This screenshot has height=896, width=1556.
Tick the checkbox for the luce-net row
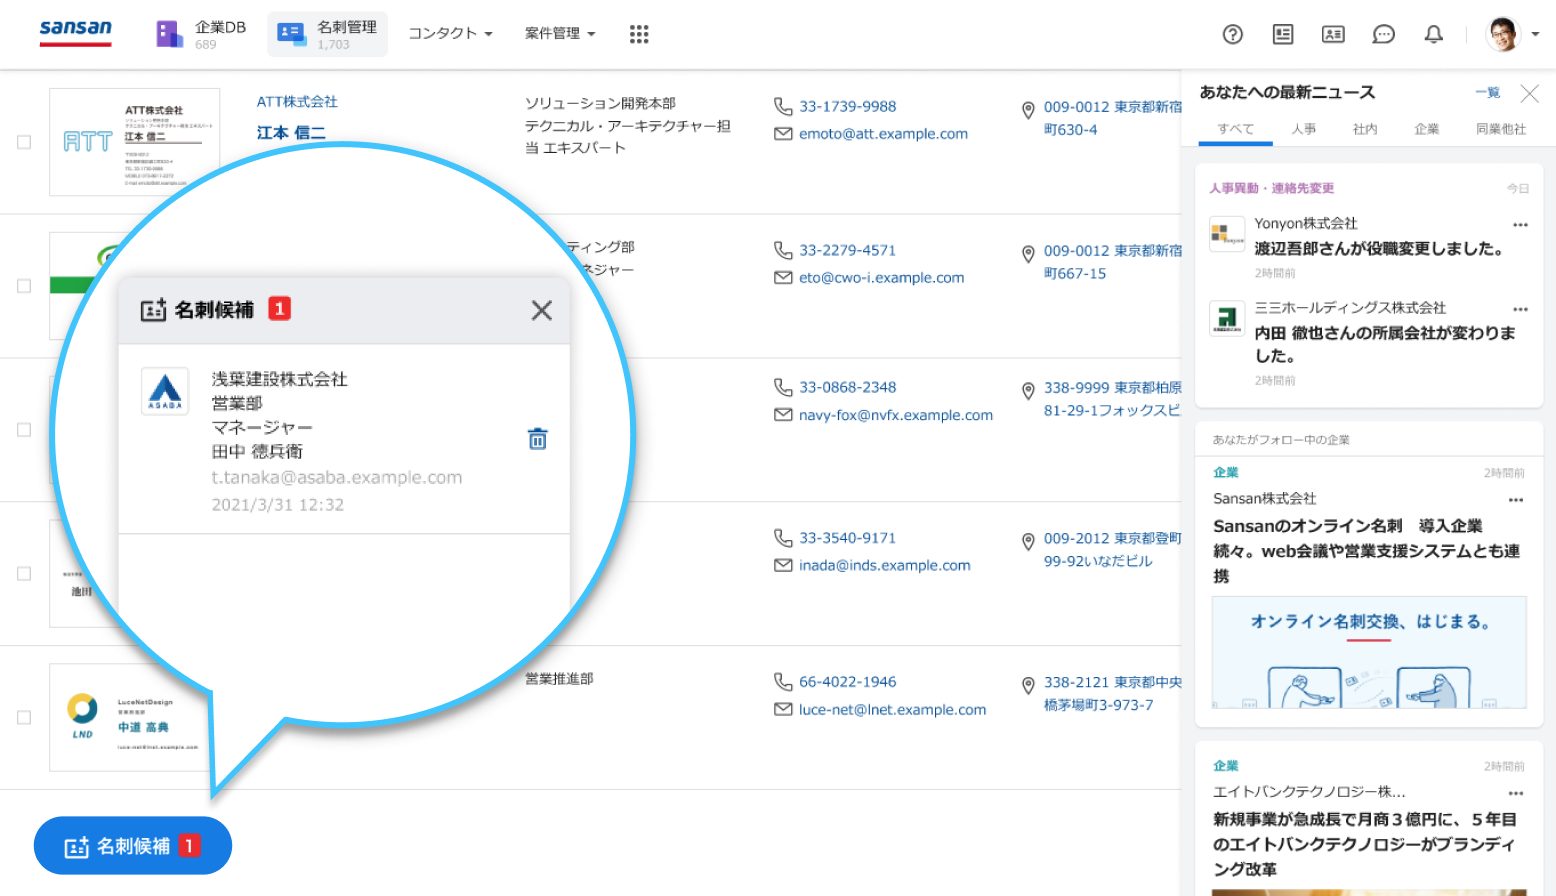[x=24, y=718]
